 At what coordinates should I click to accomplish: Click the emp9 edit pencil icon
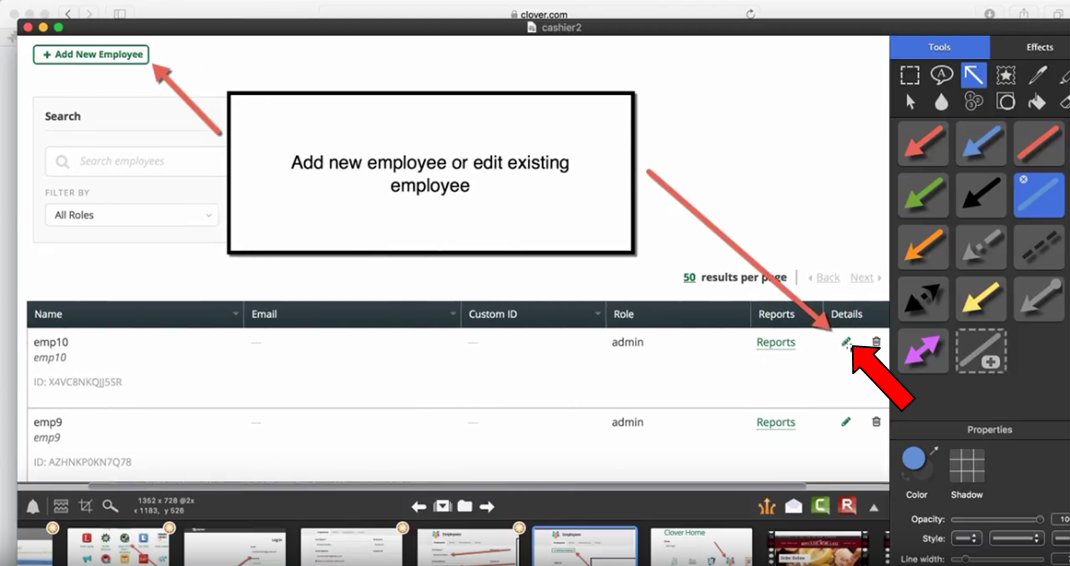846,422
